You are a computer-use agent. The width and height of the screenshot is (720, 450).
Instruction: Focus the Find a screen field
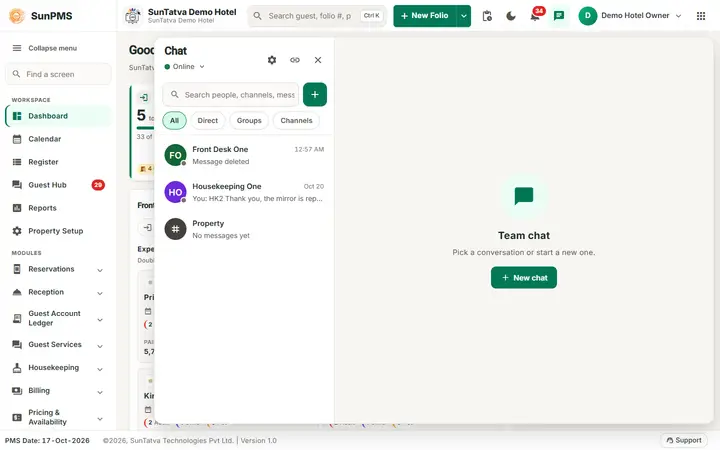(58, 74)
